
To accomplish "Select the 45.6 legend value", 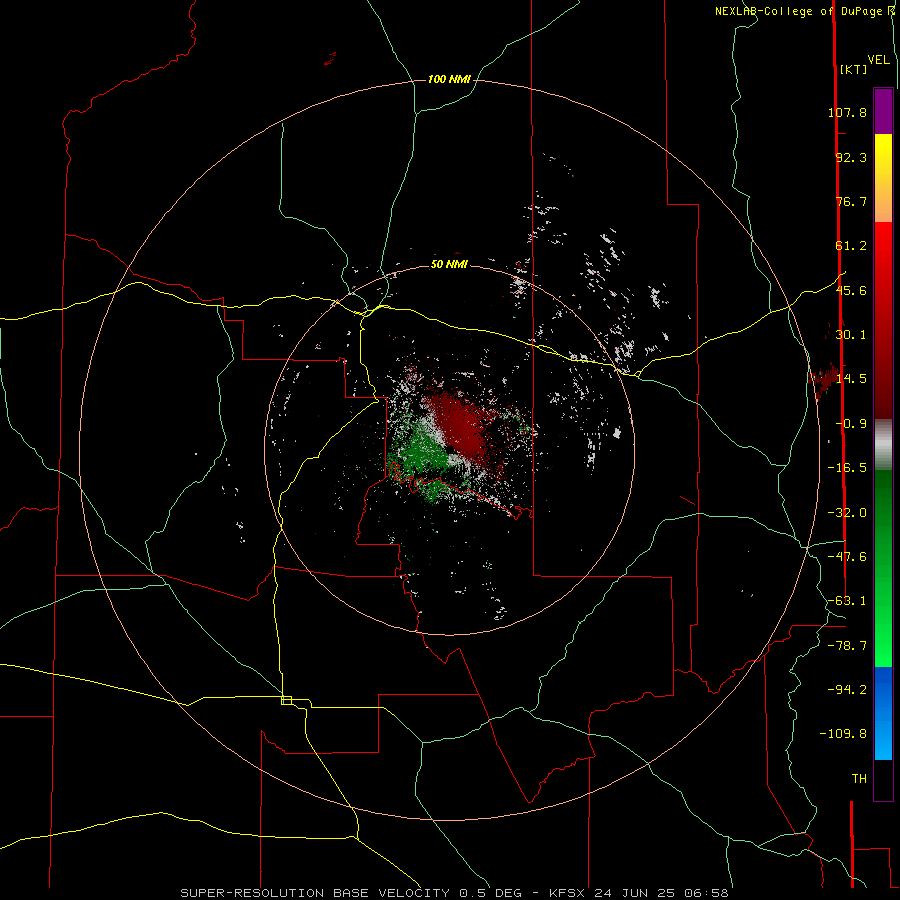I will coord(851,290).
